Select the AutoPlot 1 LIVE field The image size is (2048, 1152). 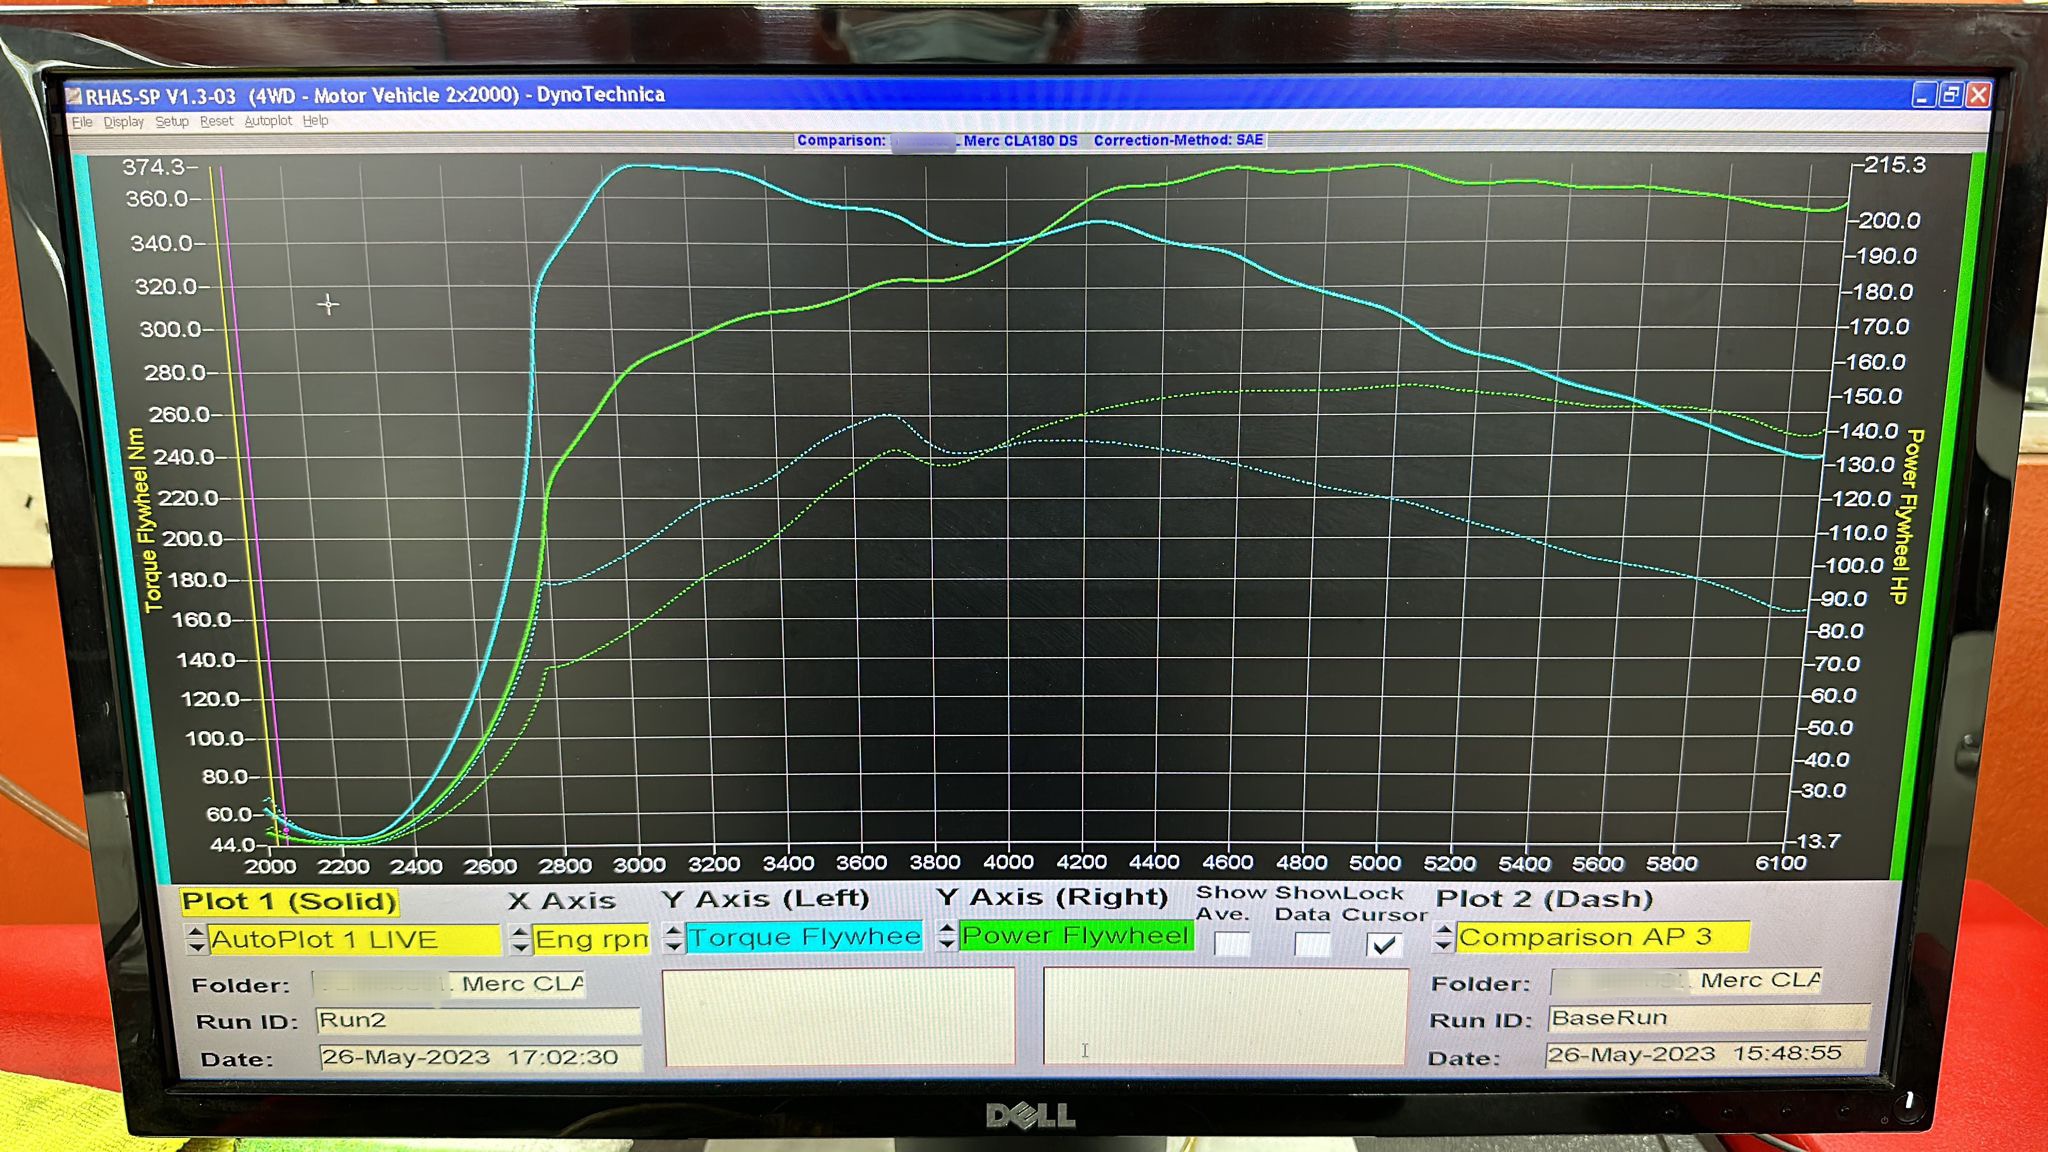click(x=354, y=940)
